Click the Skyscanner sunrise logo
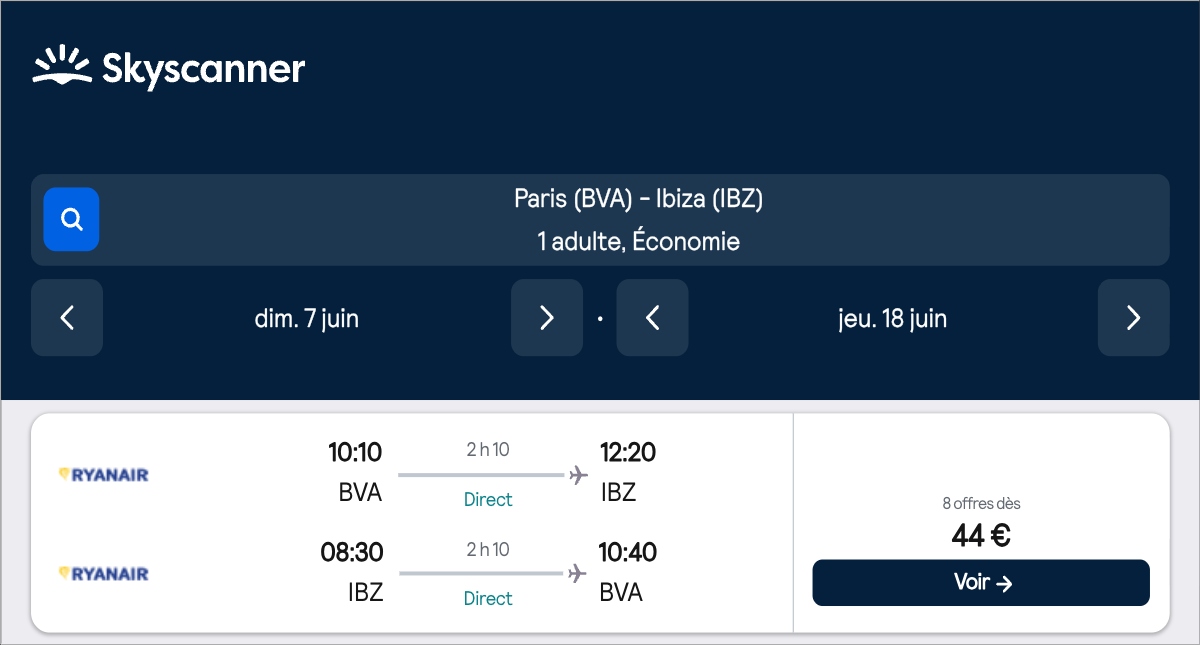 [63, 66]
